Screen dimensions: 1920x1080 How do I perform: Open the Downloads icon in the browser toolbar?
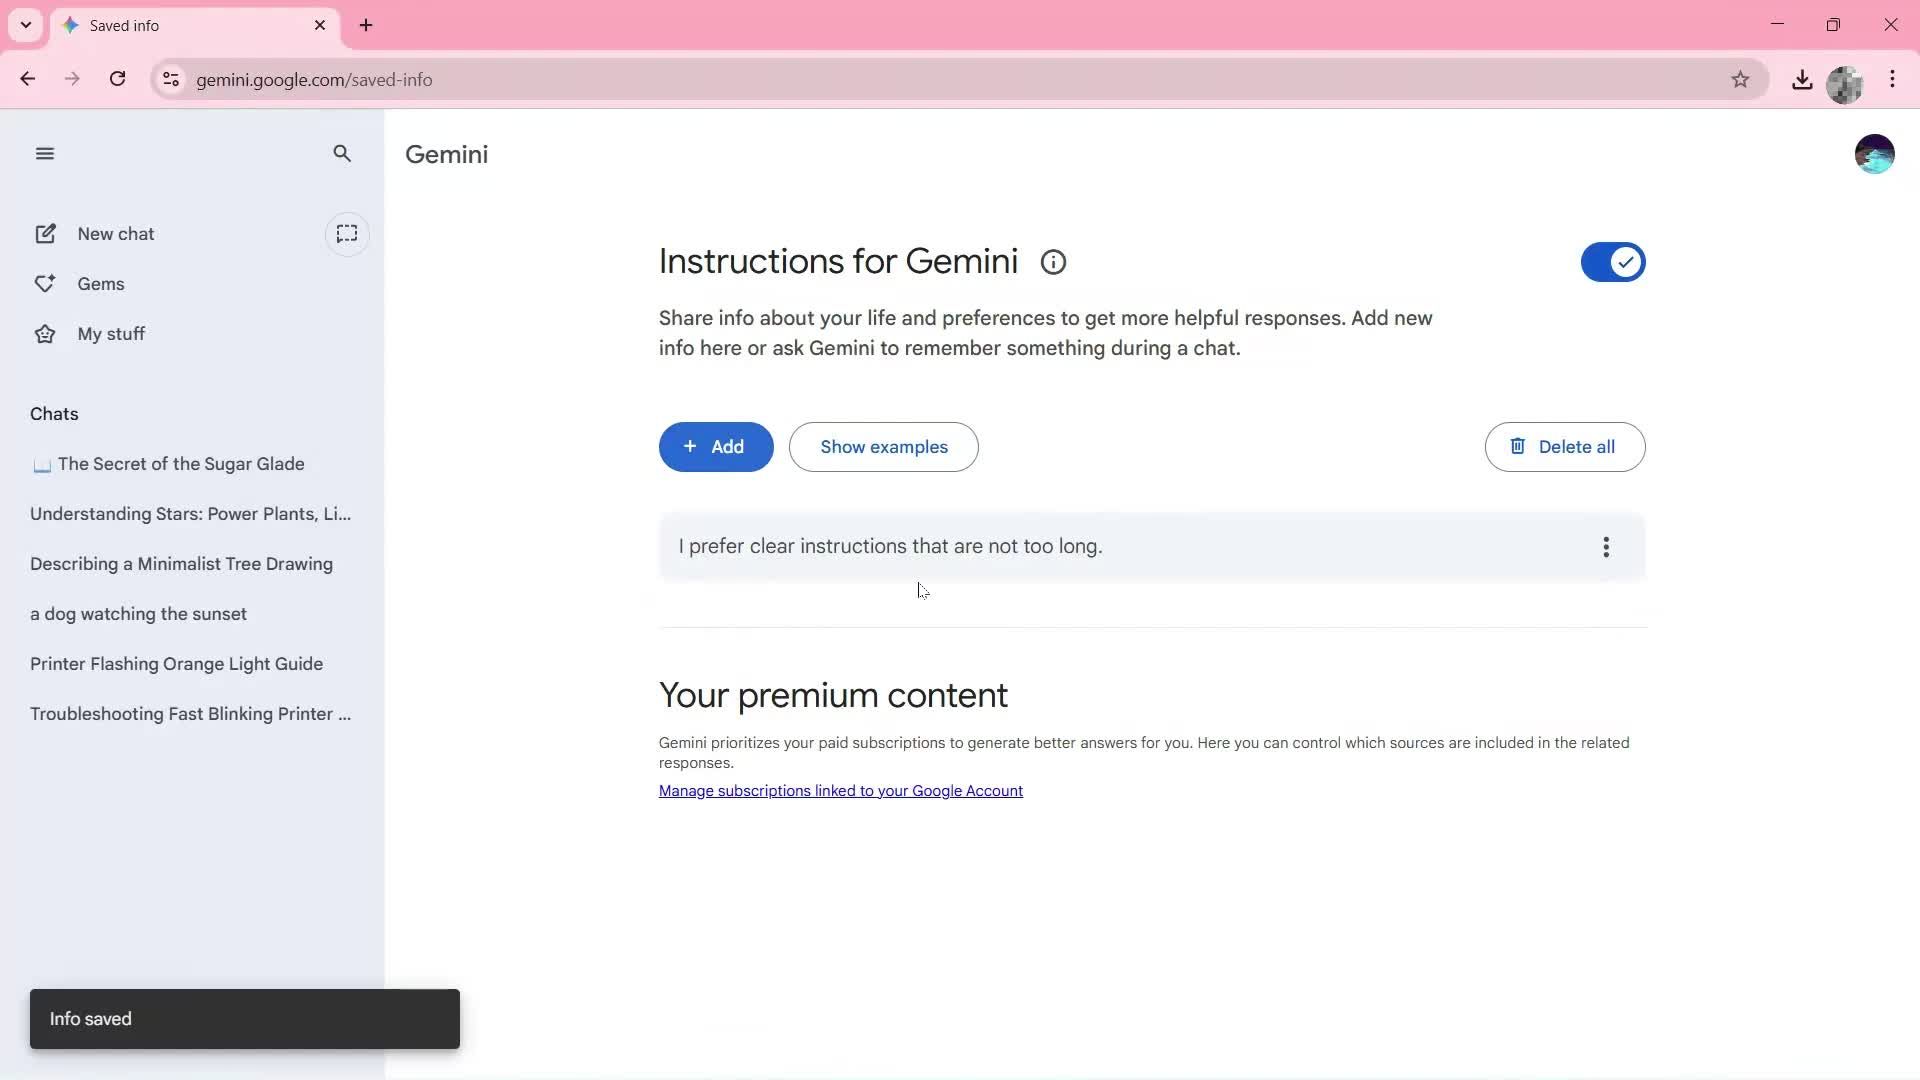click(x=1802, y=79)
